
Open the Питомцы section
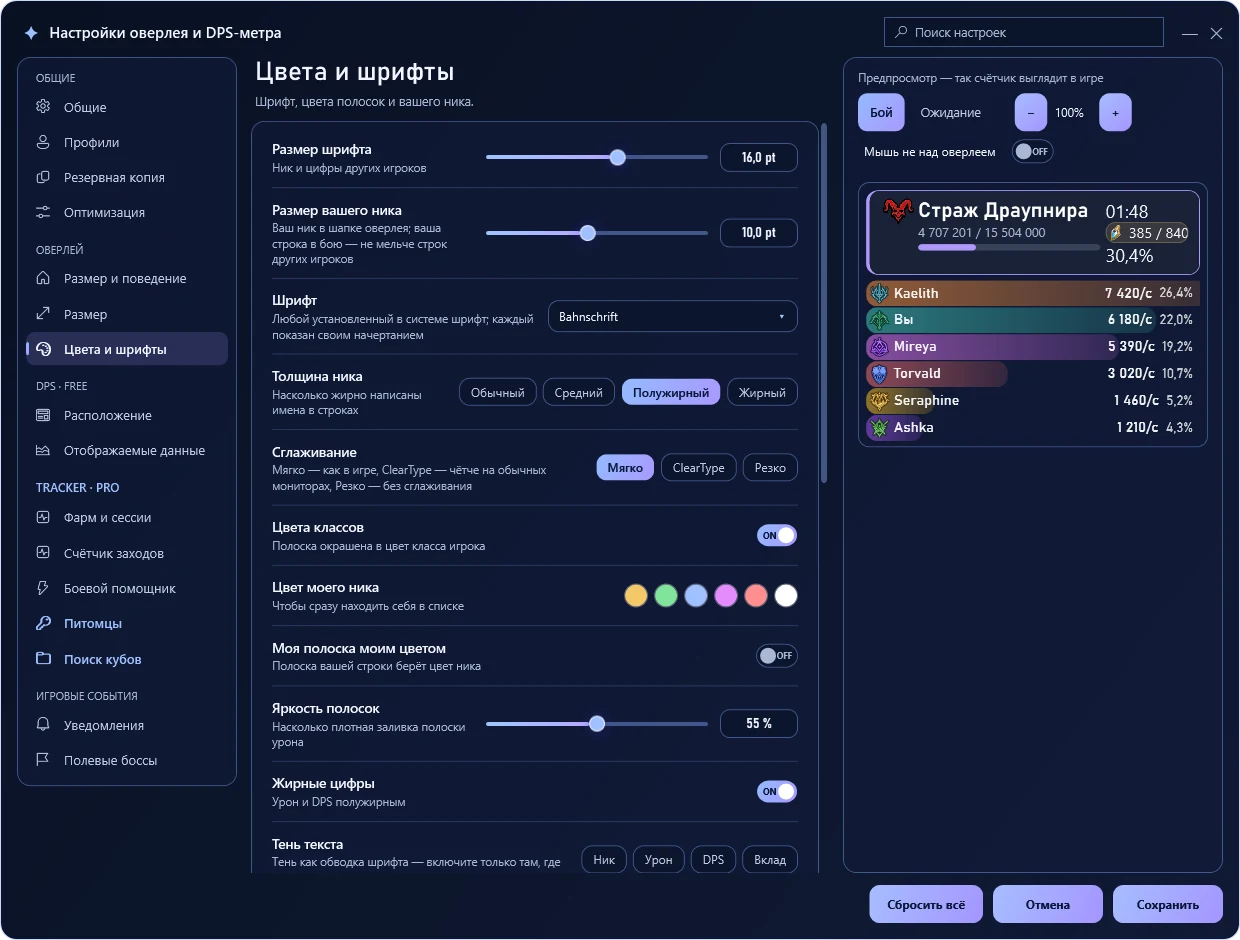pos(127,623)
